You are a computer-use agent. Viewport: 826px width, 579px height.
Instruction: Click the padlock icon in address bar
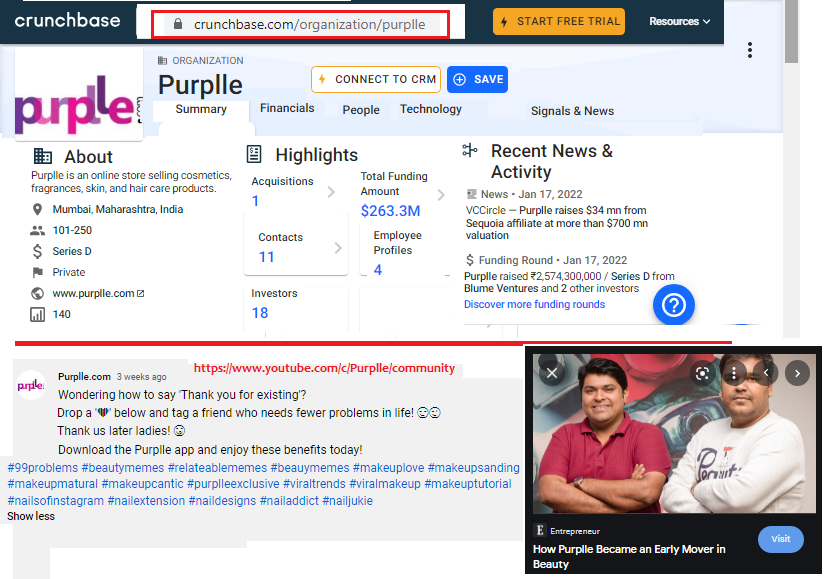pyautogui.click(x=178, y=24)
